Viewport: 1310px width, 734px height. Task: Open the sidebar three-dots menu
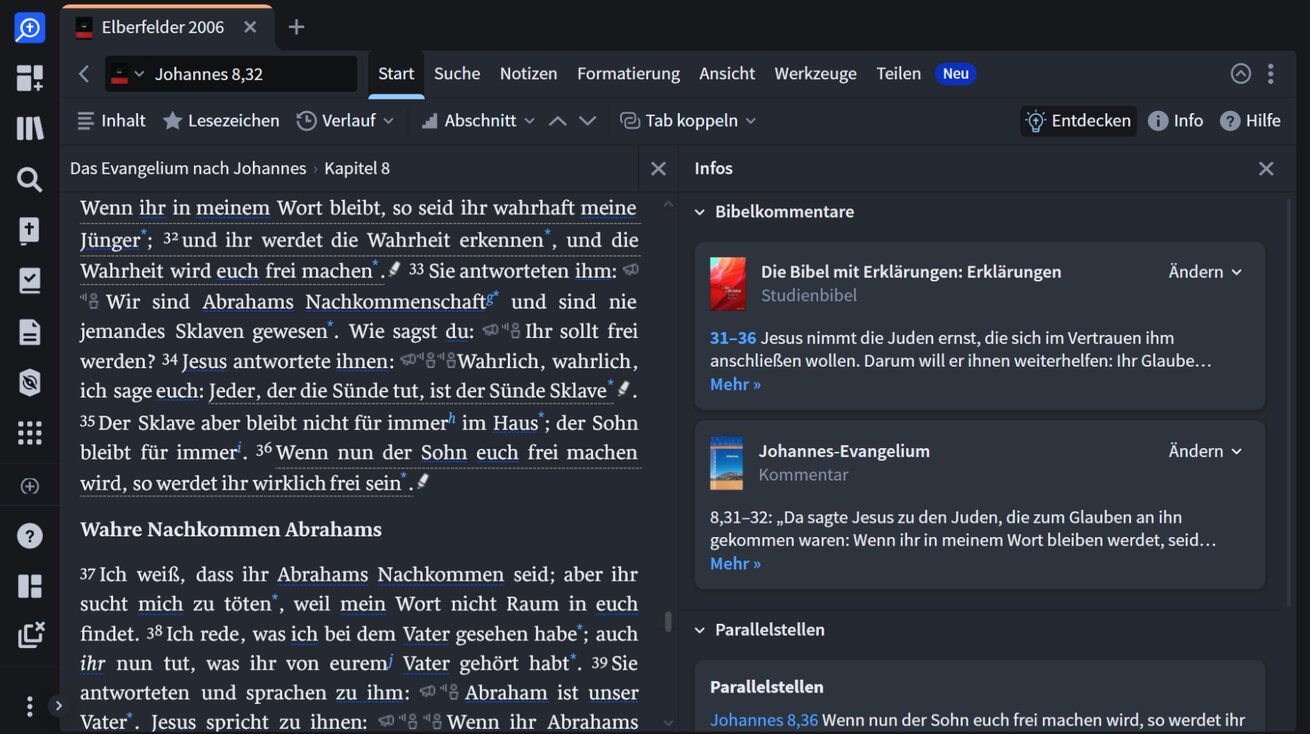coord(29,706)
